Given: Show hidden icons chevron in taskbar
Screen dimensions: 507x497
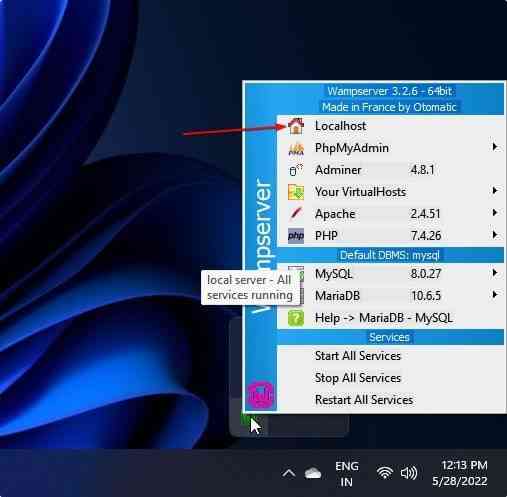Looking at the screenshot, I should pos(289,473).
